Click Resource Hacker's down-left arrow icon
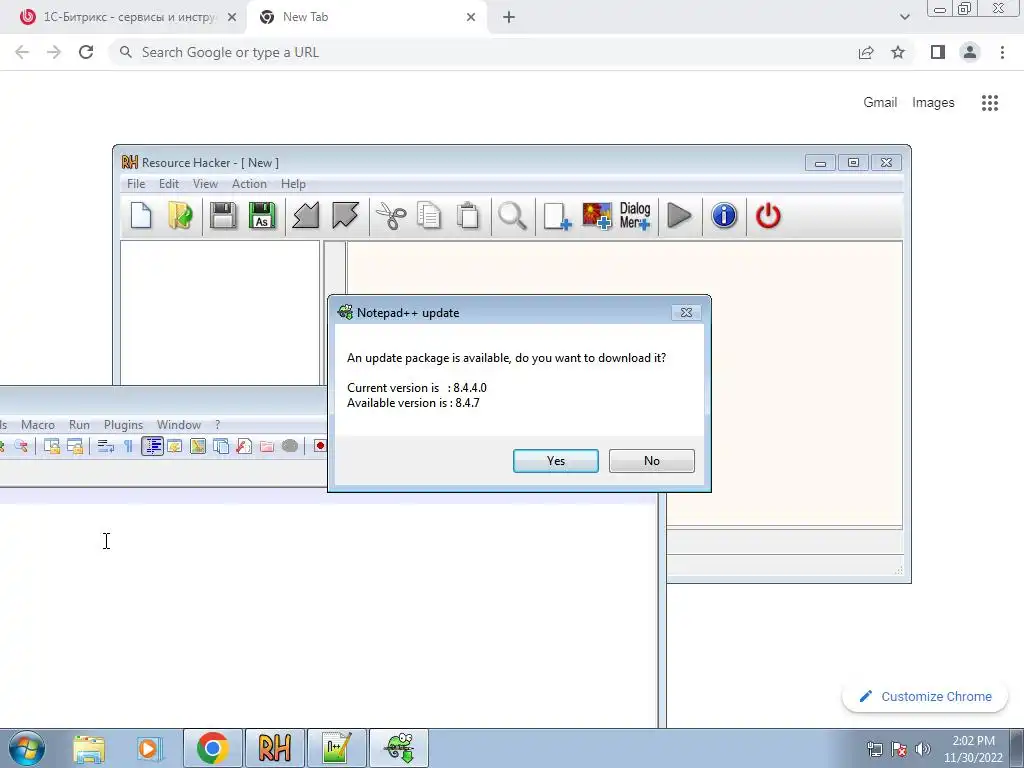This screenshot has width=1024, height=768. click(x=306, y=216)
